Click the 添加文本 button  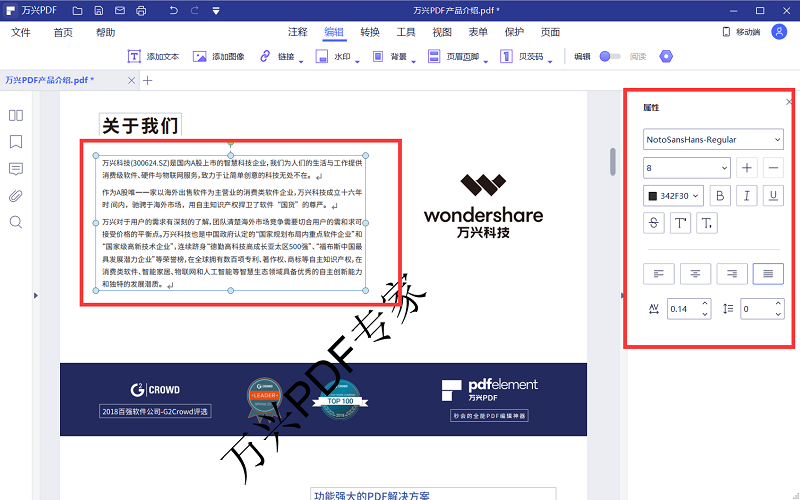tap(154, 57)
